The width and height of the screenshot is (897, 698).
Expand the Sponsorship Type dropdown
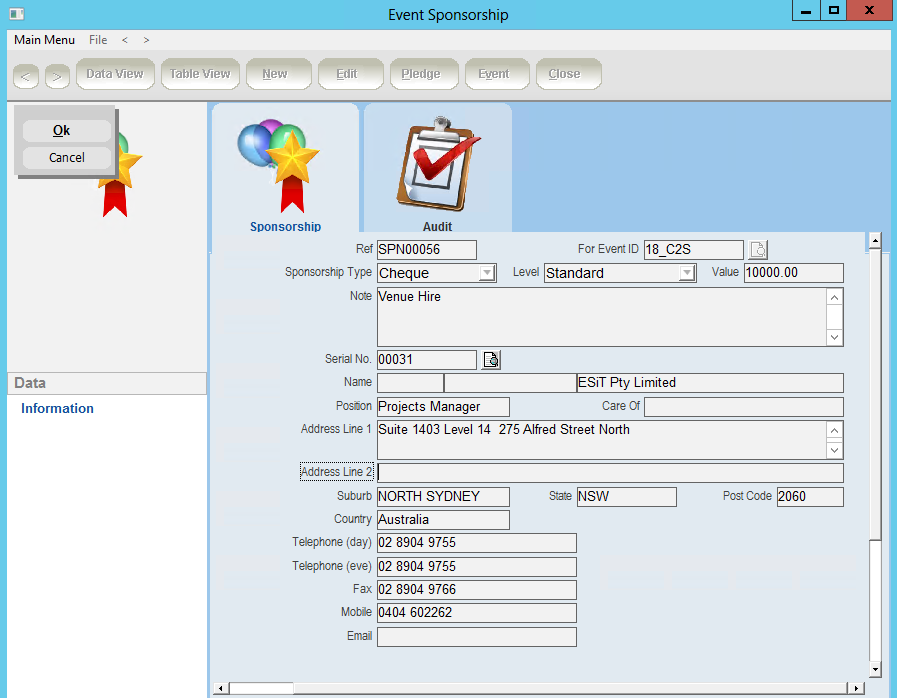pyautogui.click(x=487, y=273)
